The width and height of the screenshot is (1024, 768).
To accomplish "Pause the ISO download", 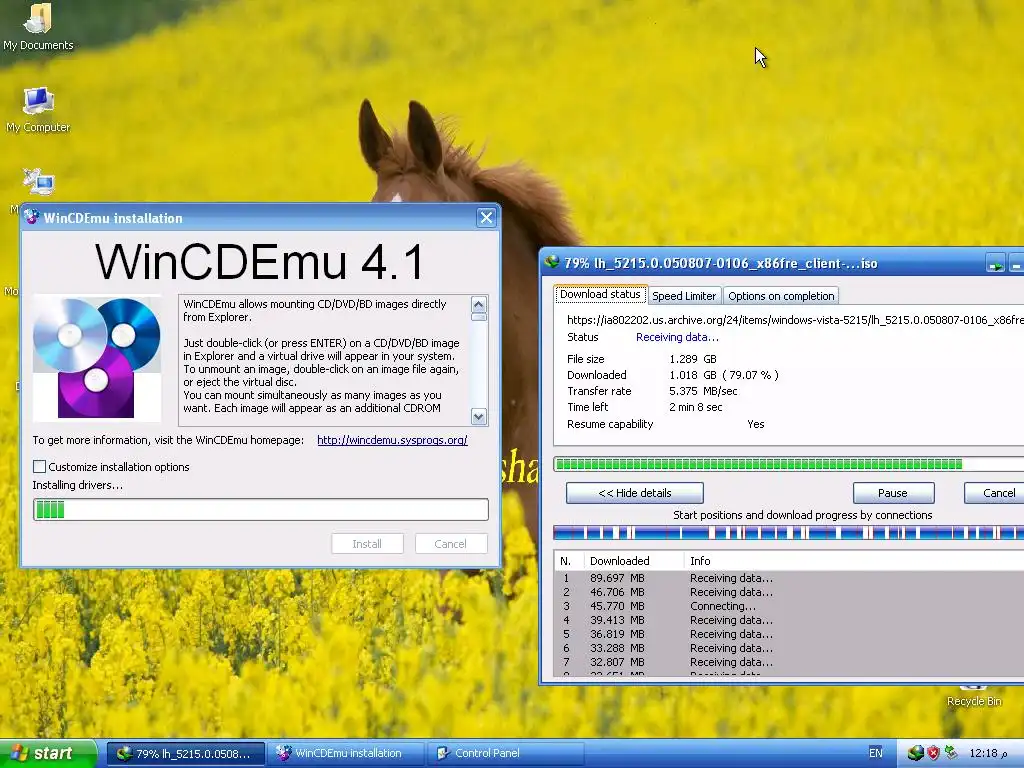I will tap(893, 493).
